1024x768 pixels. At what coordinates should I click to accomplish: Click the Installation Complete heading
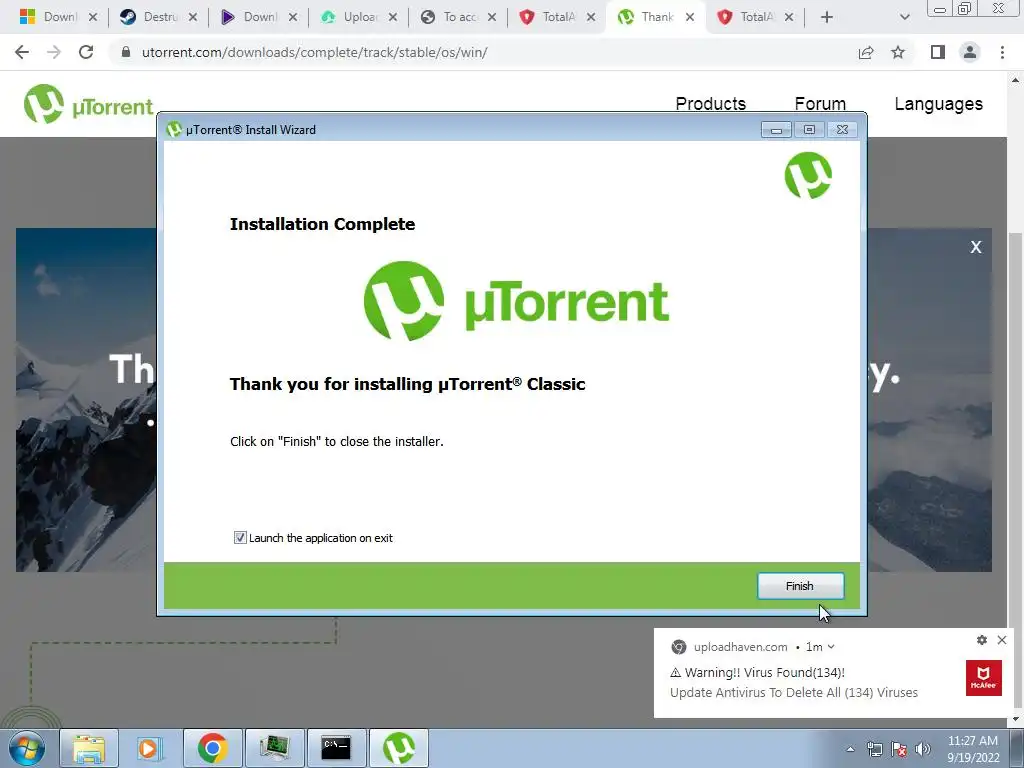(323, 224)
